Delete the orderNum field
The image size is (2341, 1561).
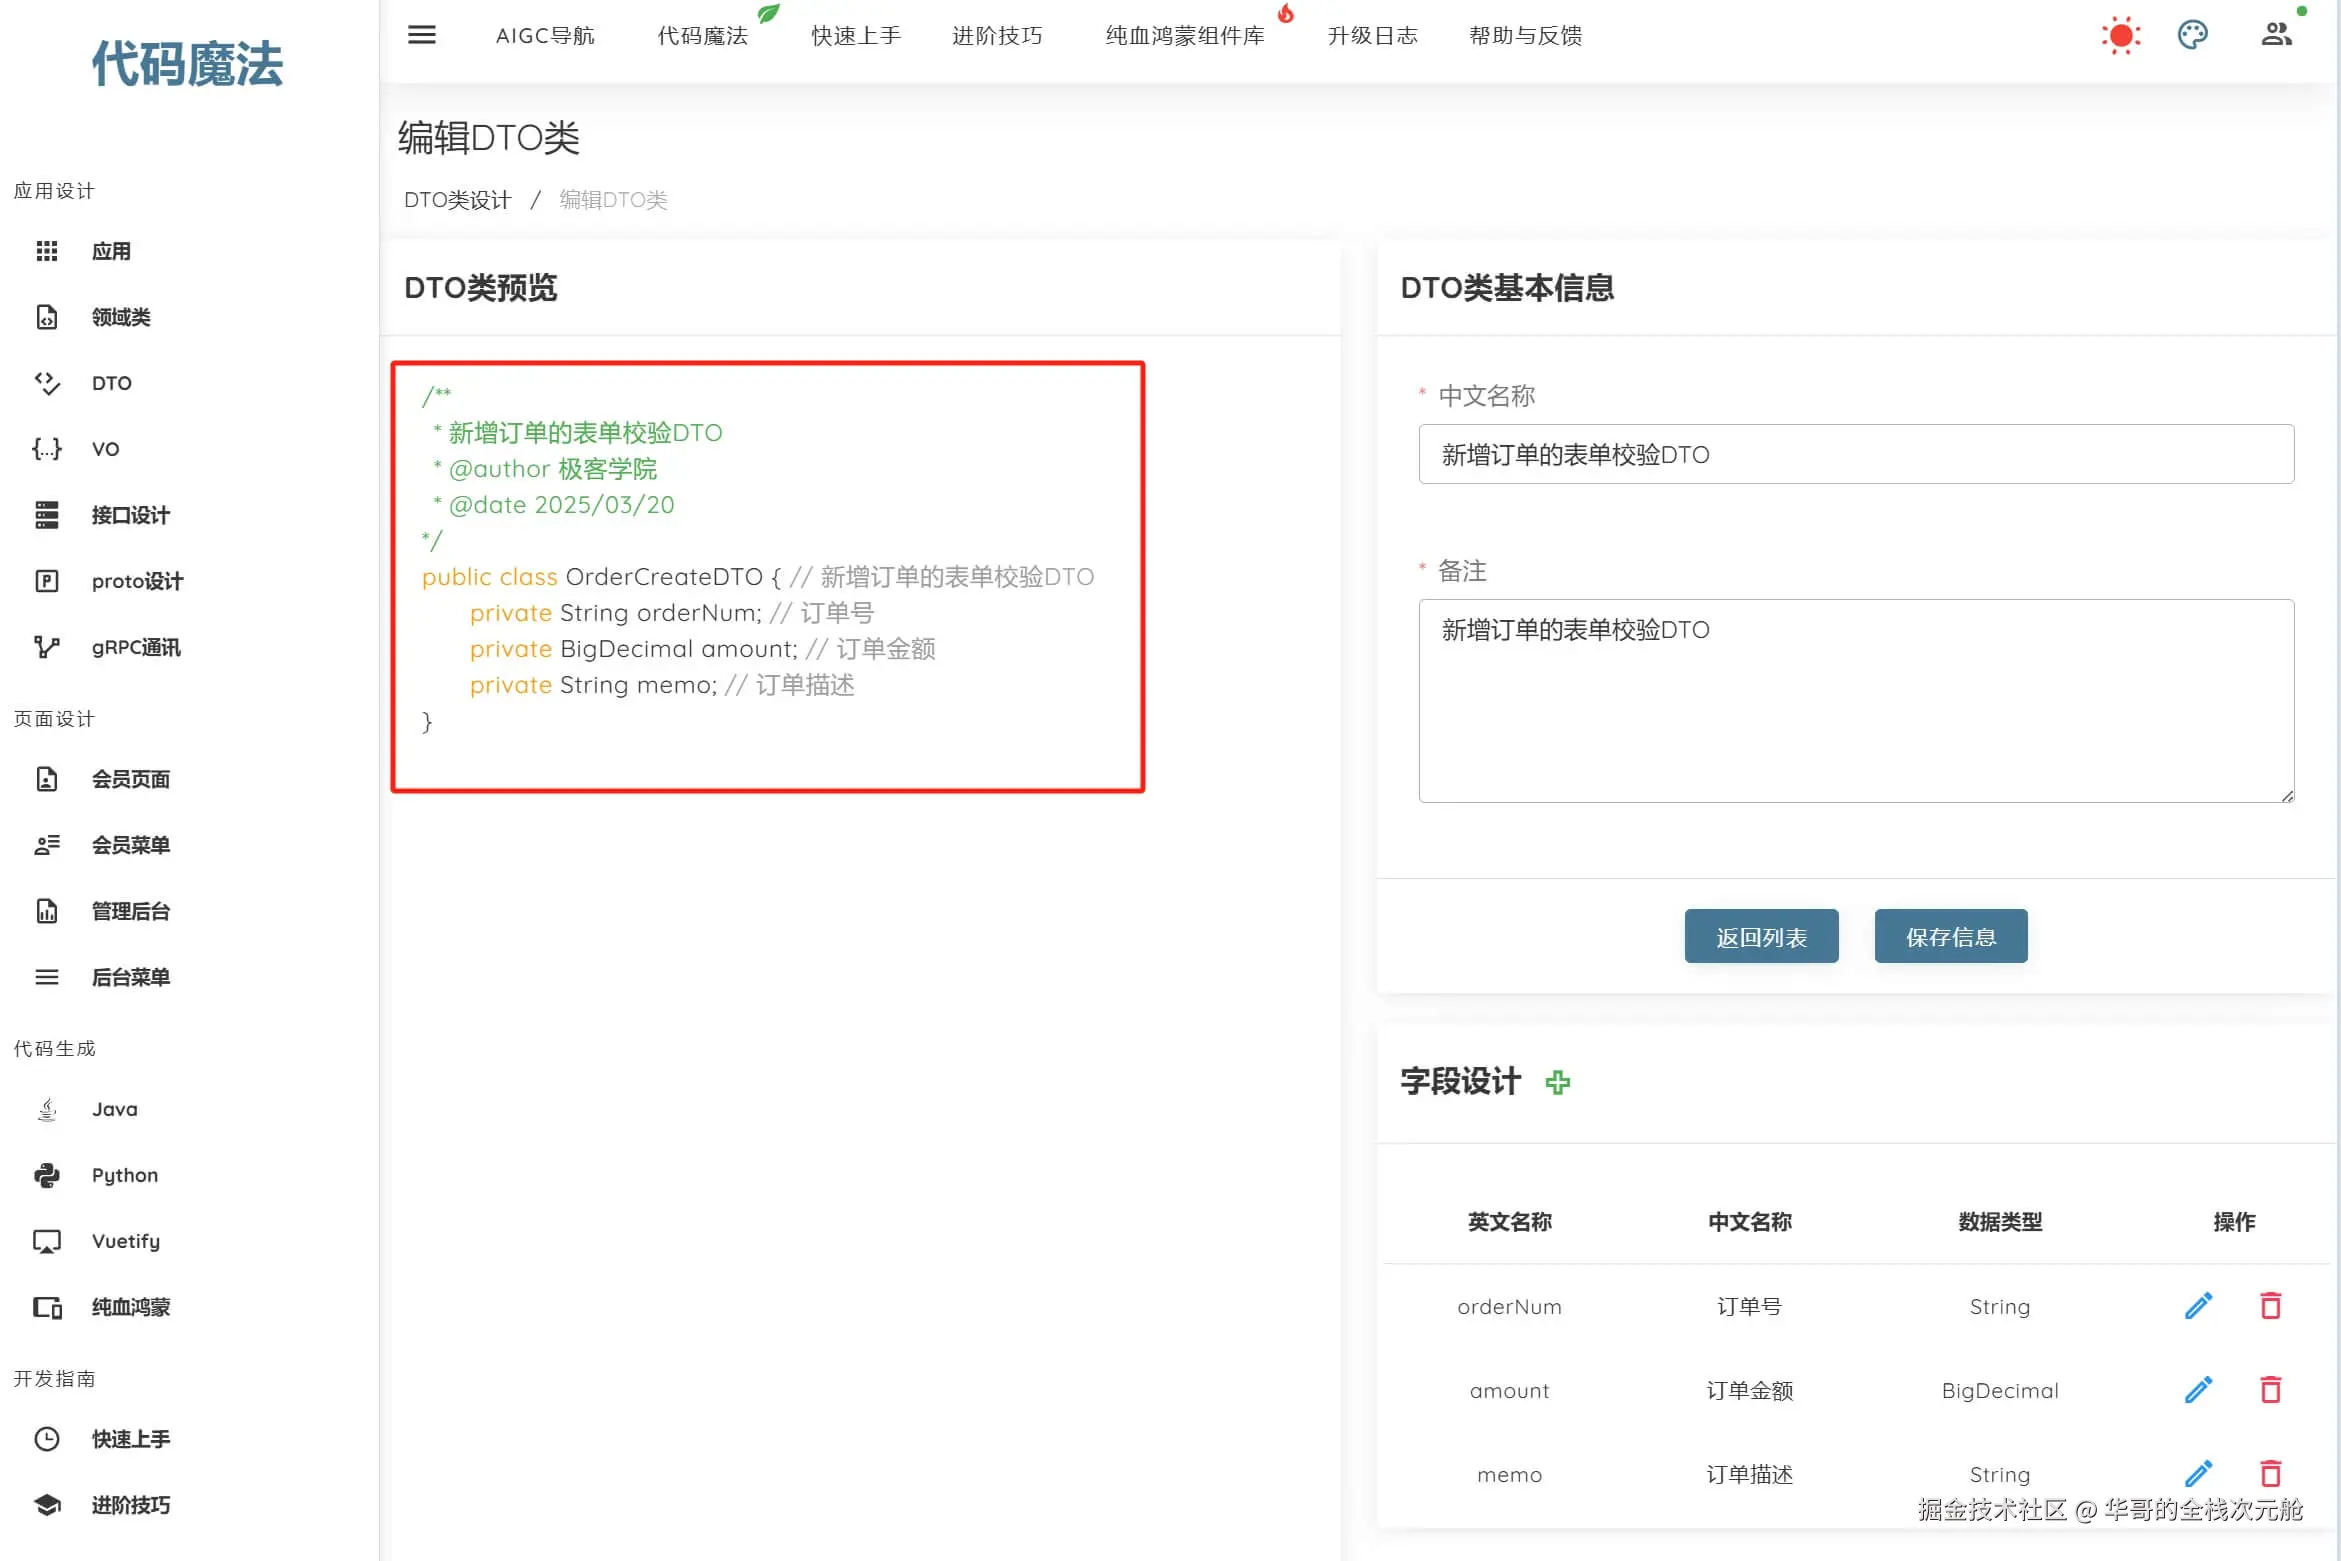click(2270, 1306)
